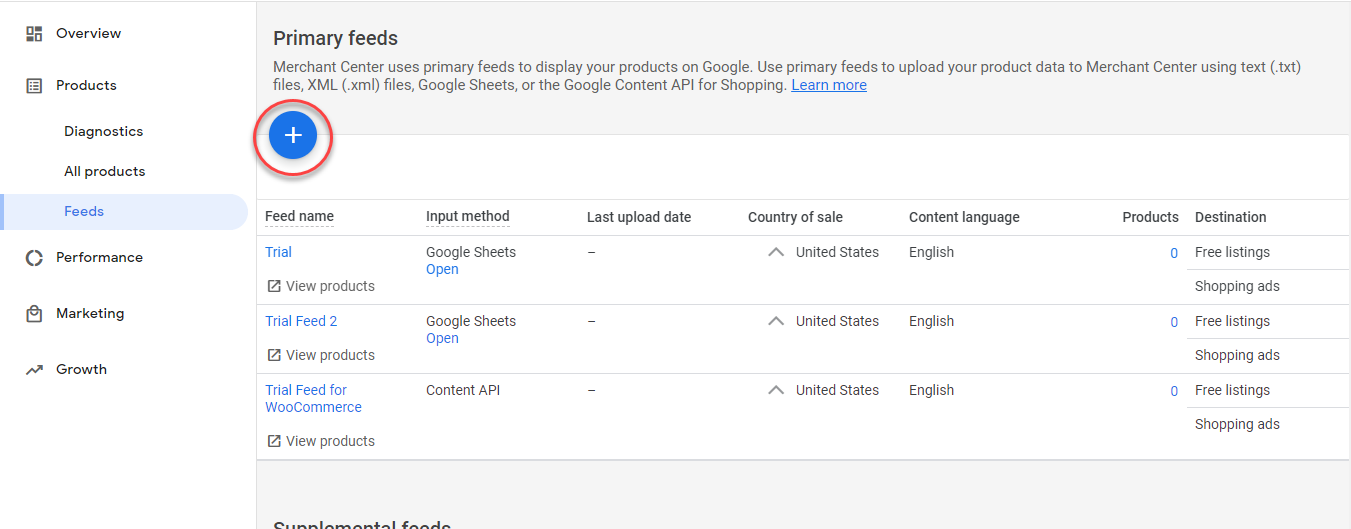Collapse country chevron in Trial Feed 2 row
Screen dimensions: 1351x529
coord(776,321)
